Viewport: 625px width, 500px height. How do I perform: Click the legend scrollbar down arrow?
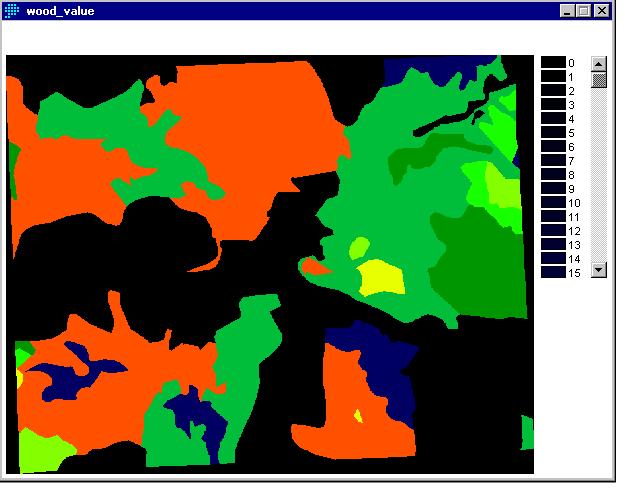coord(599,270)
